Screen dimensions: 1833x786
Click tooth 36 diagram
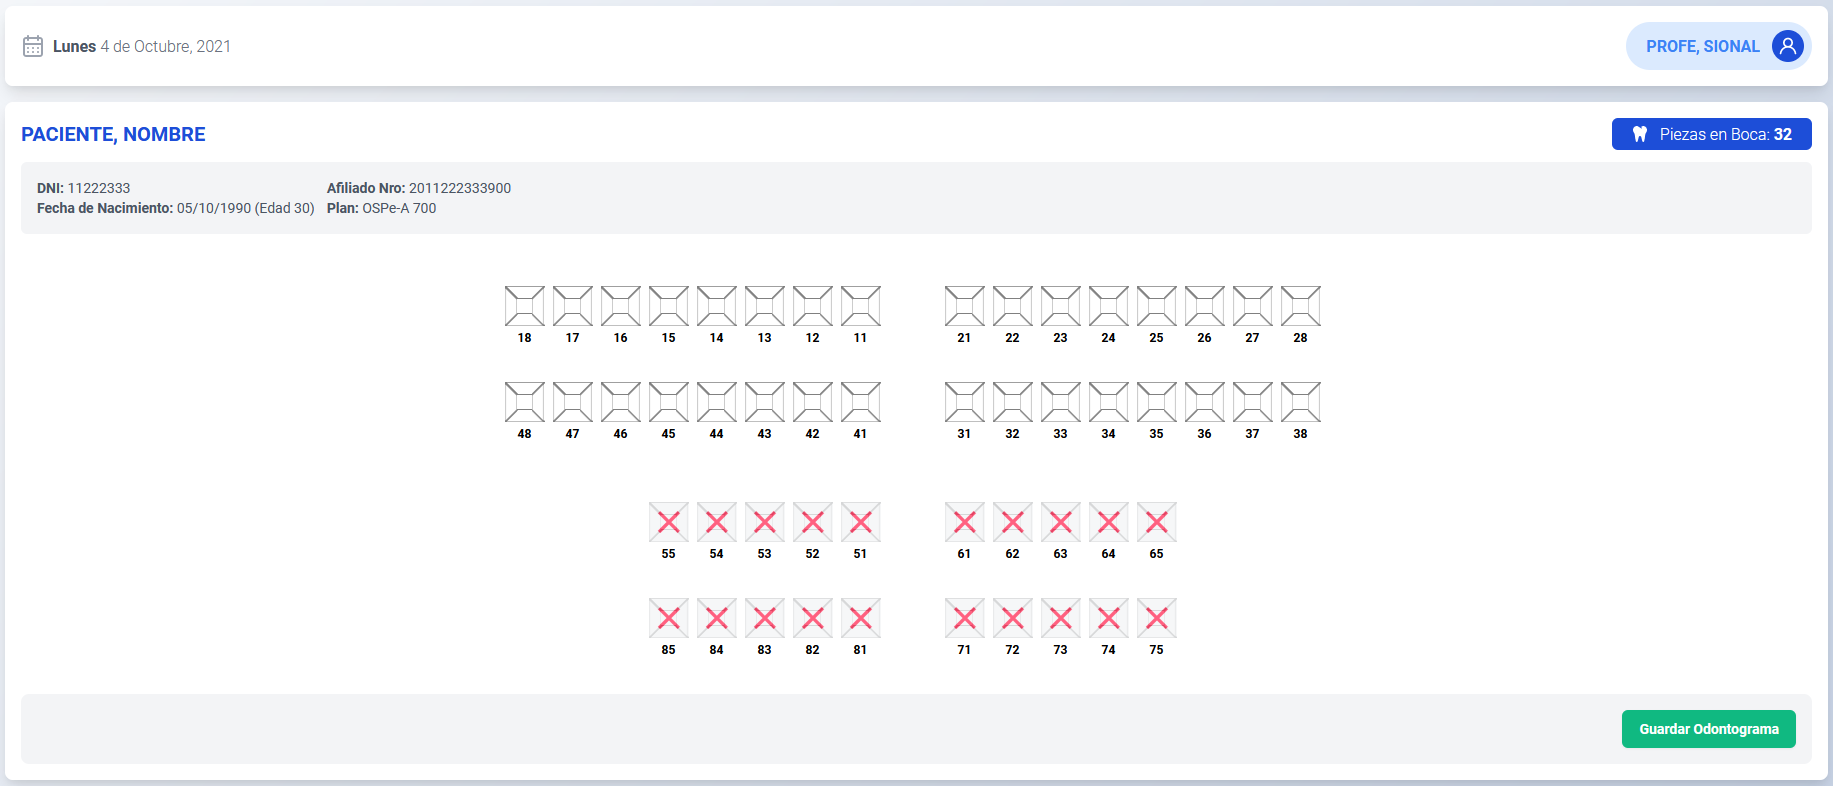pos(1205,402)
